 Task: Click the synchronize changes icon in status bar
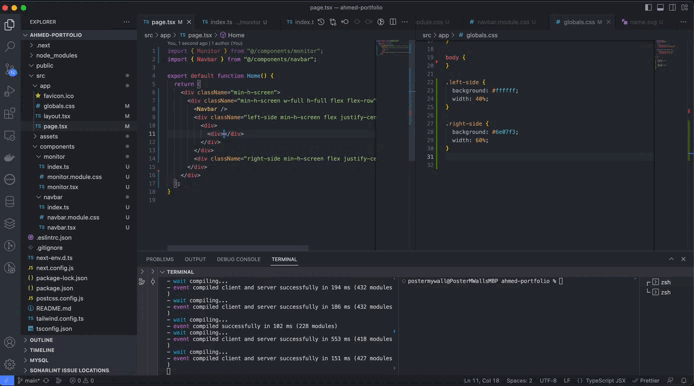click(46, 380)
